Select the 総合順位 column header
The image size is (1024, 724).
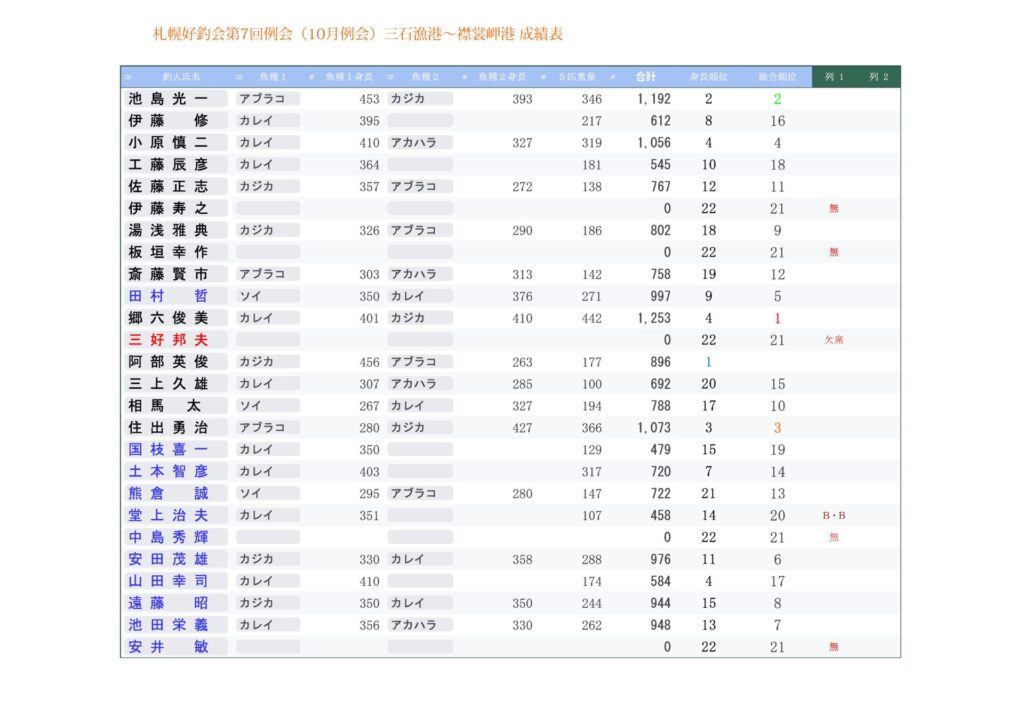click(777, 77)
